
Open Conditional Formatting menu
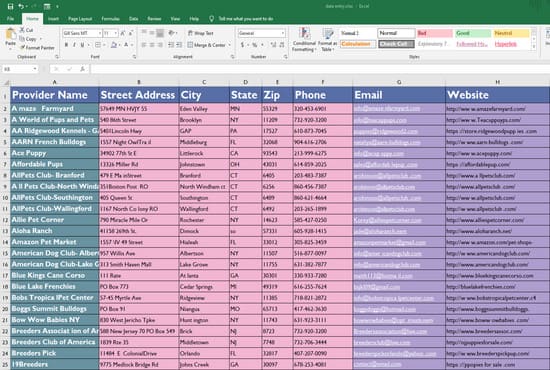tap(304, 40)
